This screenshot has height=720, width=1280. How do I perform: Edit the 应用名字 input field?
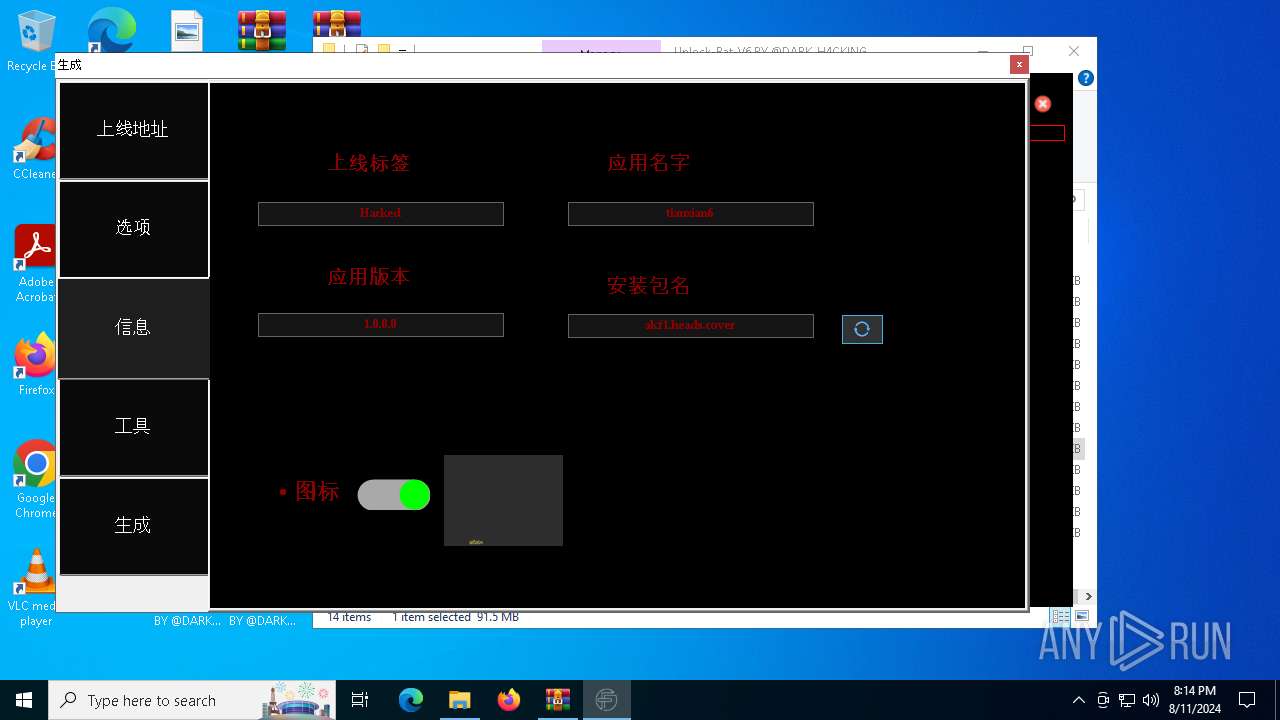click(x=691, y=214)
